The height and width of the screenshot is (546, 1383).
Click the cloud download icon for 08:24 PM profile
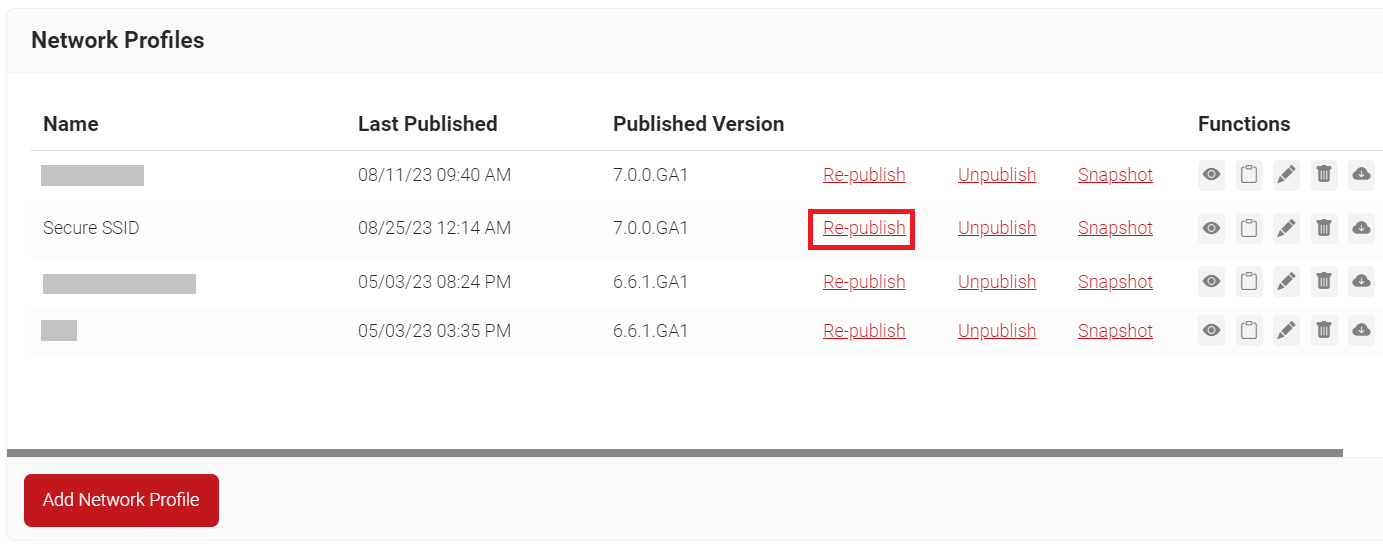pyautogui.click(x=1361, y=282)
